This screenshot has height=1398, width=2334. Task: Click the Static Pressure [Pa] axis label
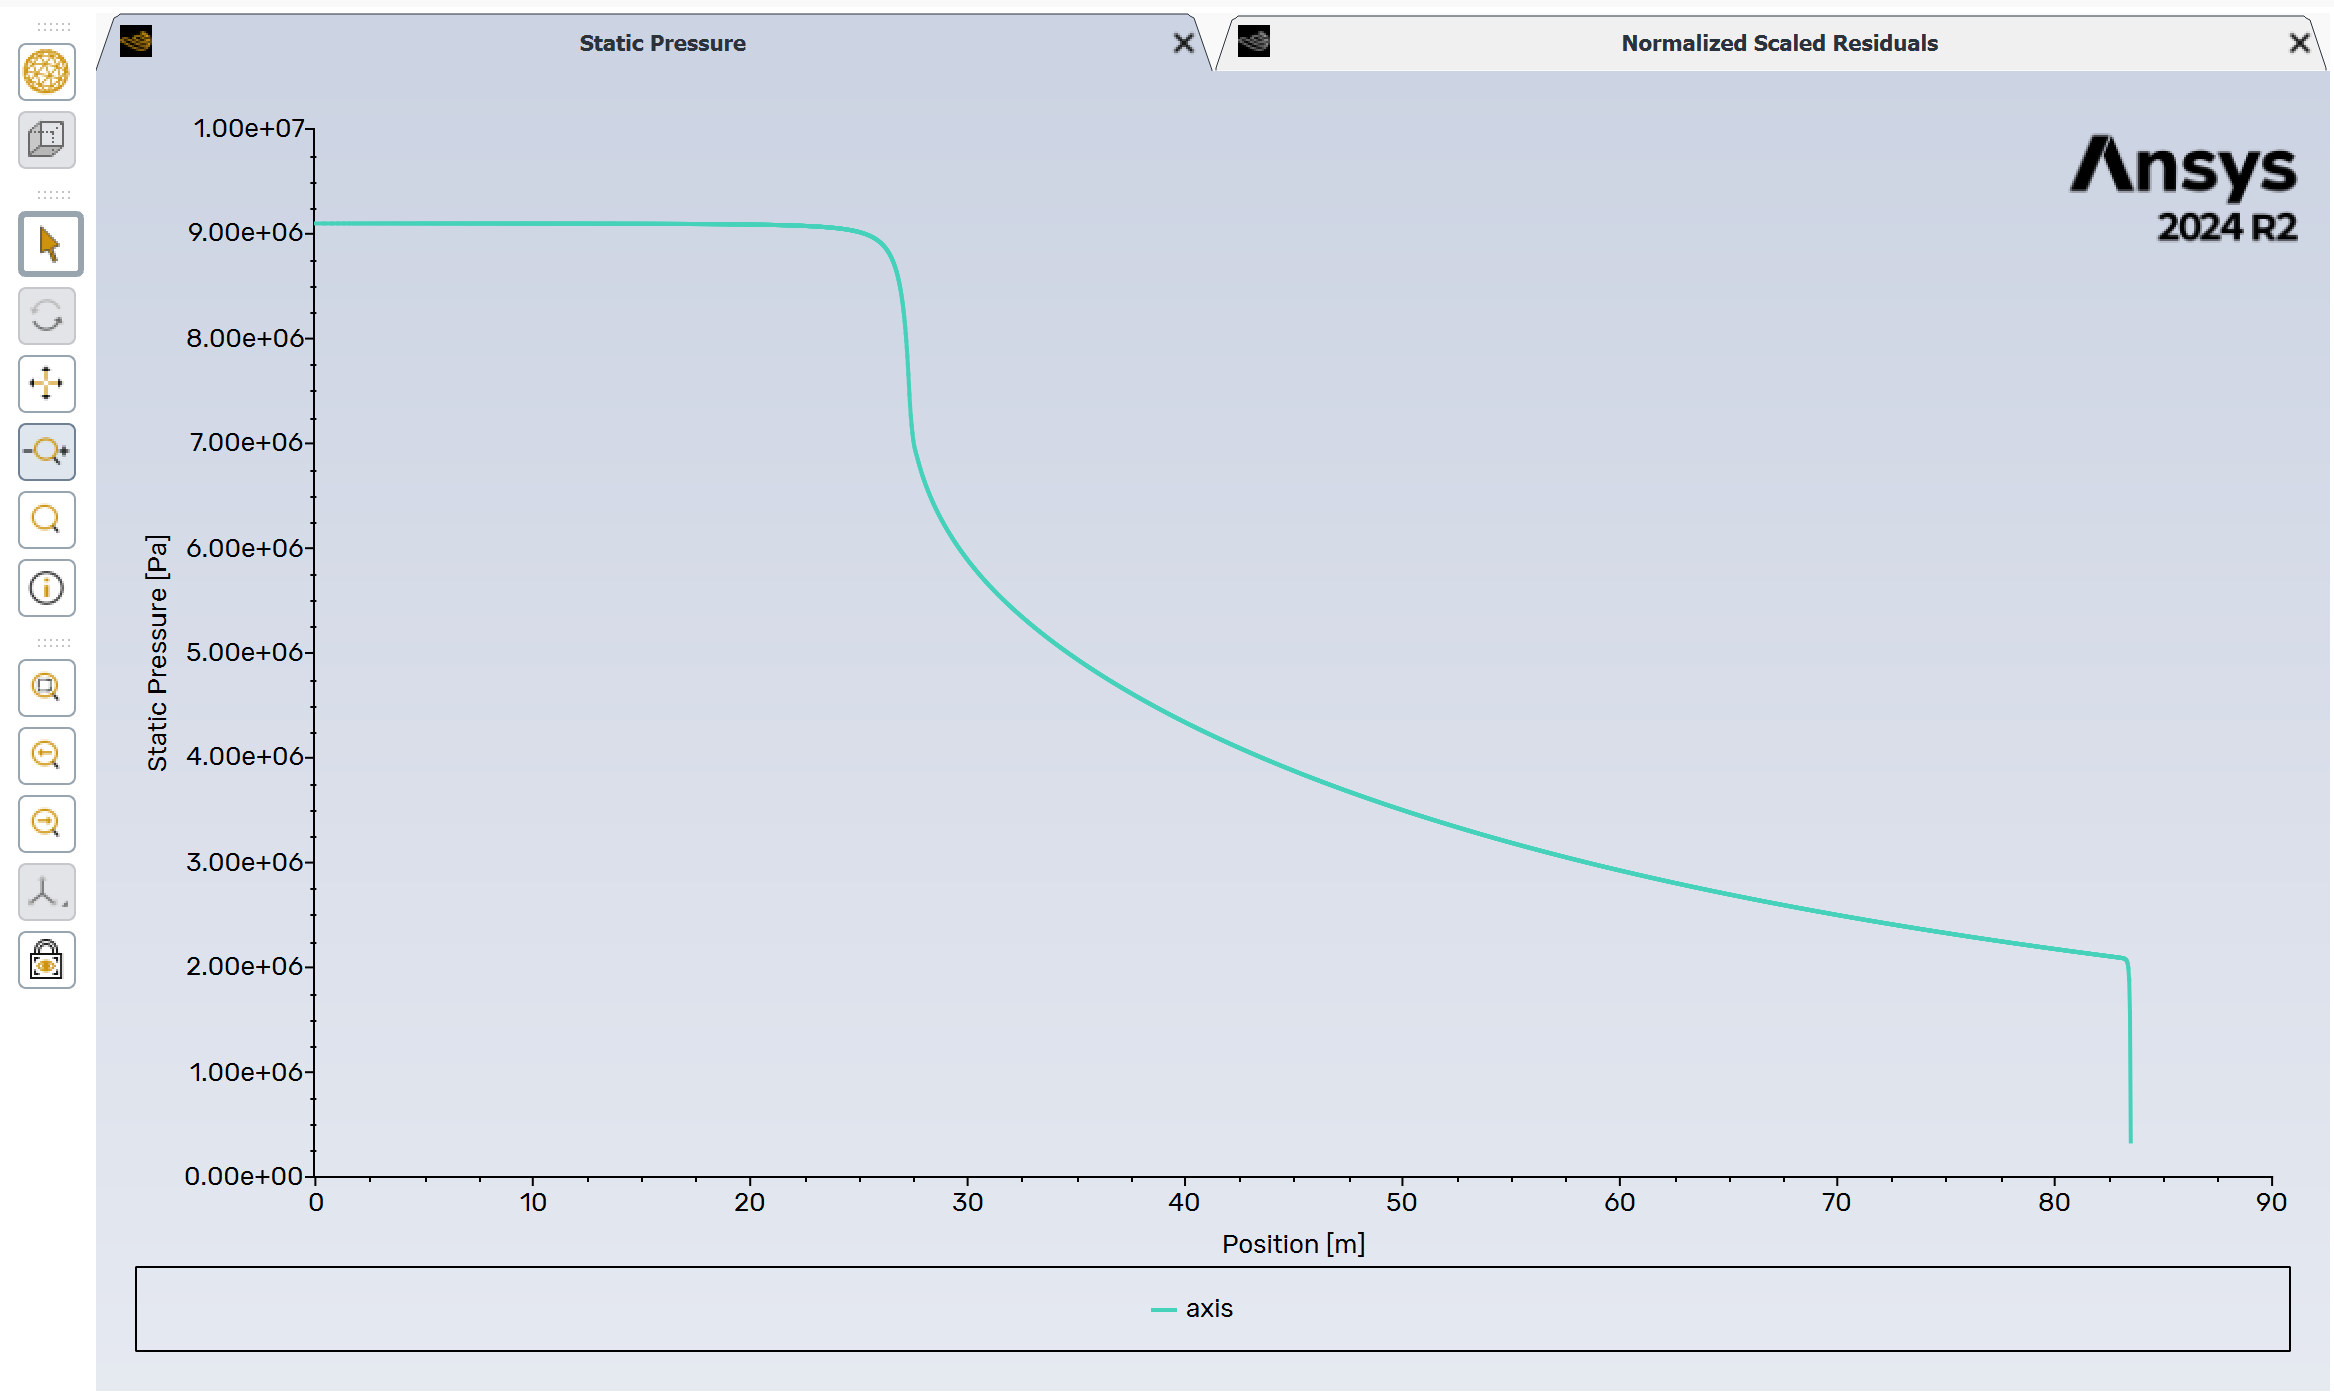pos(157,653)
